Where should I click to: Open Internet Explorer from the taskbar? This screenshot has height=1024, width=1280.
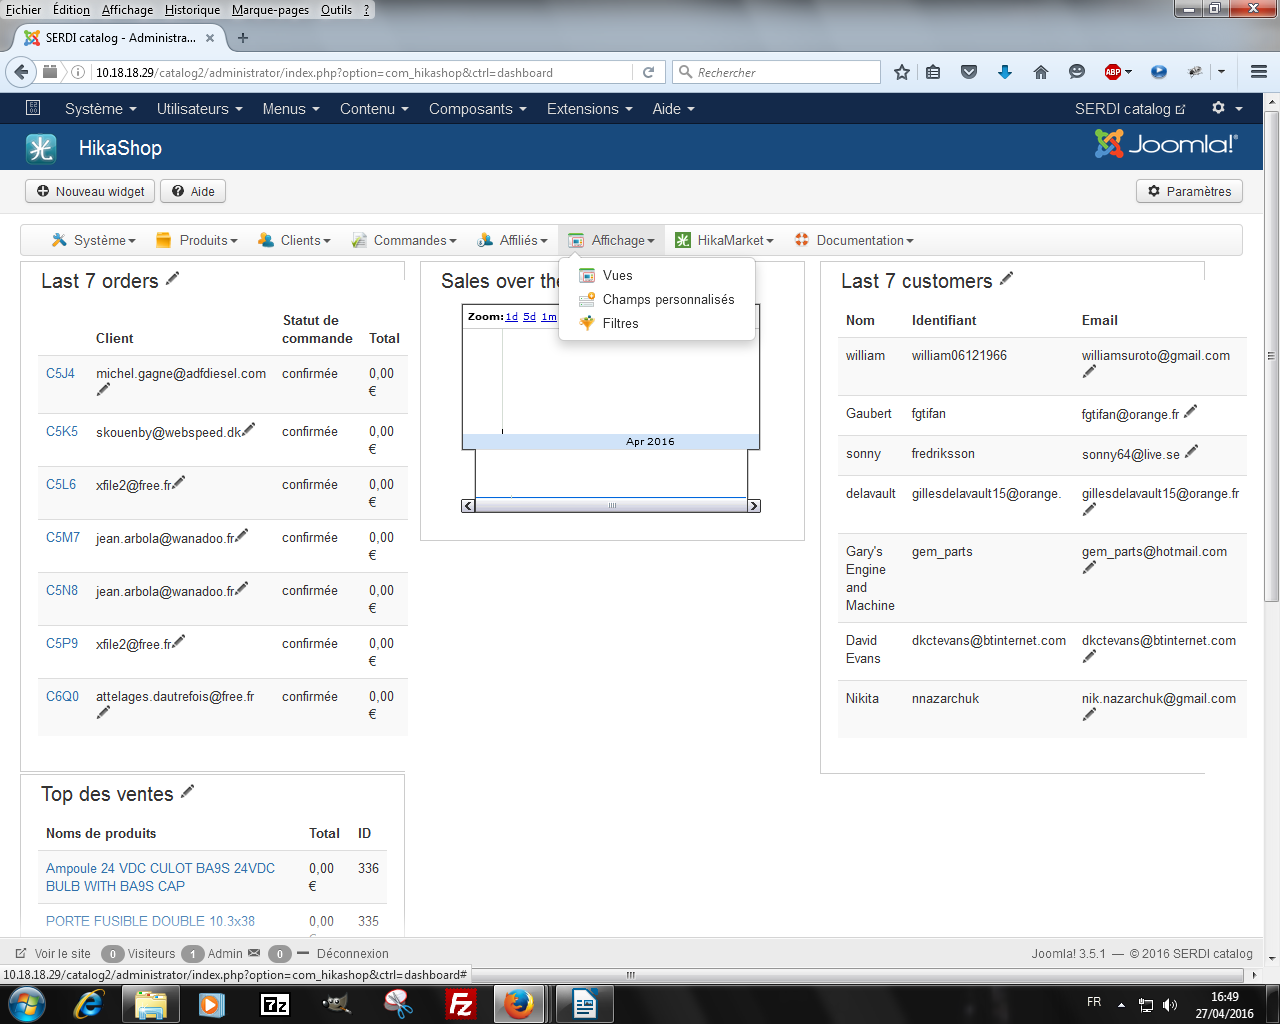pyautogui.click(x=89, y=1004)
